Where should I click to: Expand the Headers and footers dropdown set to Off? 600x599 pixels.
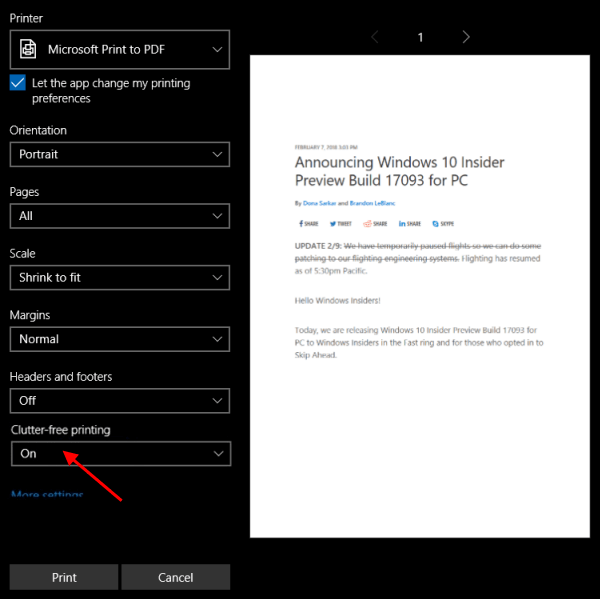pyautogui.click(x=120, y=401)
